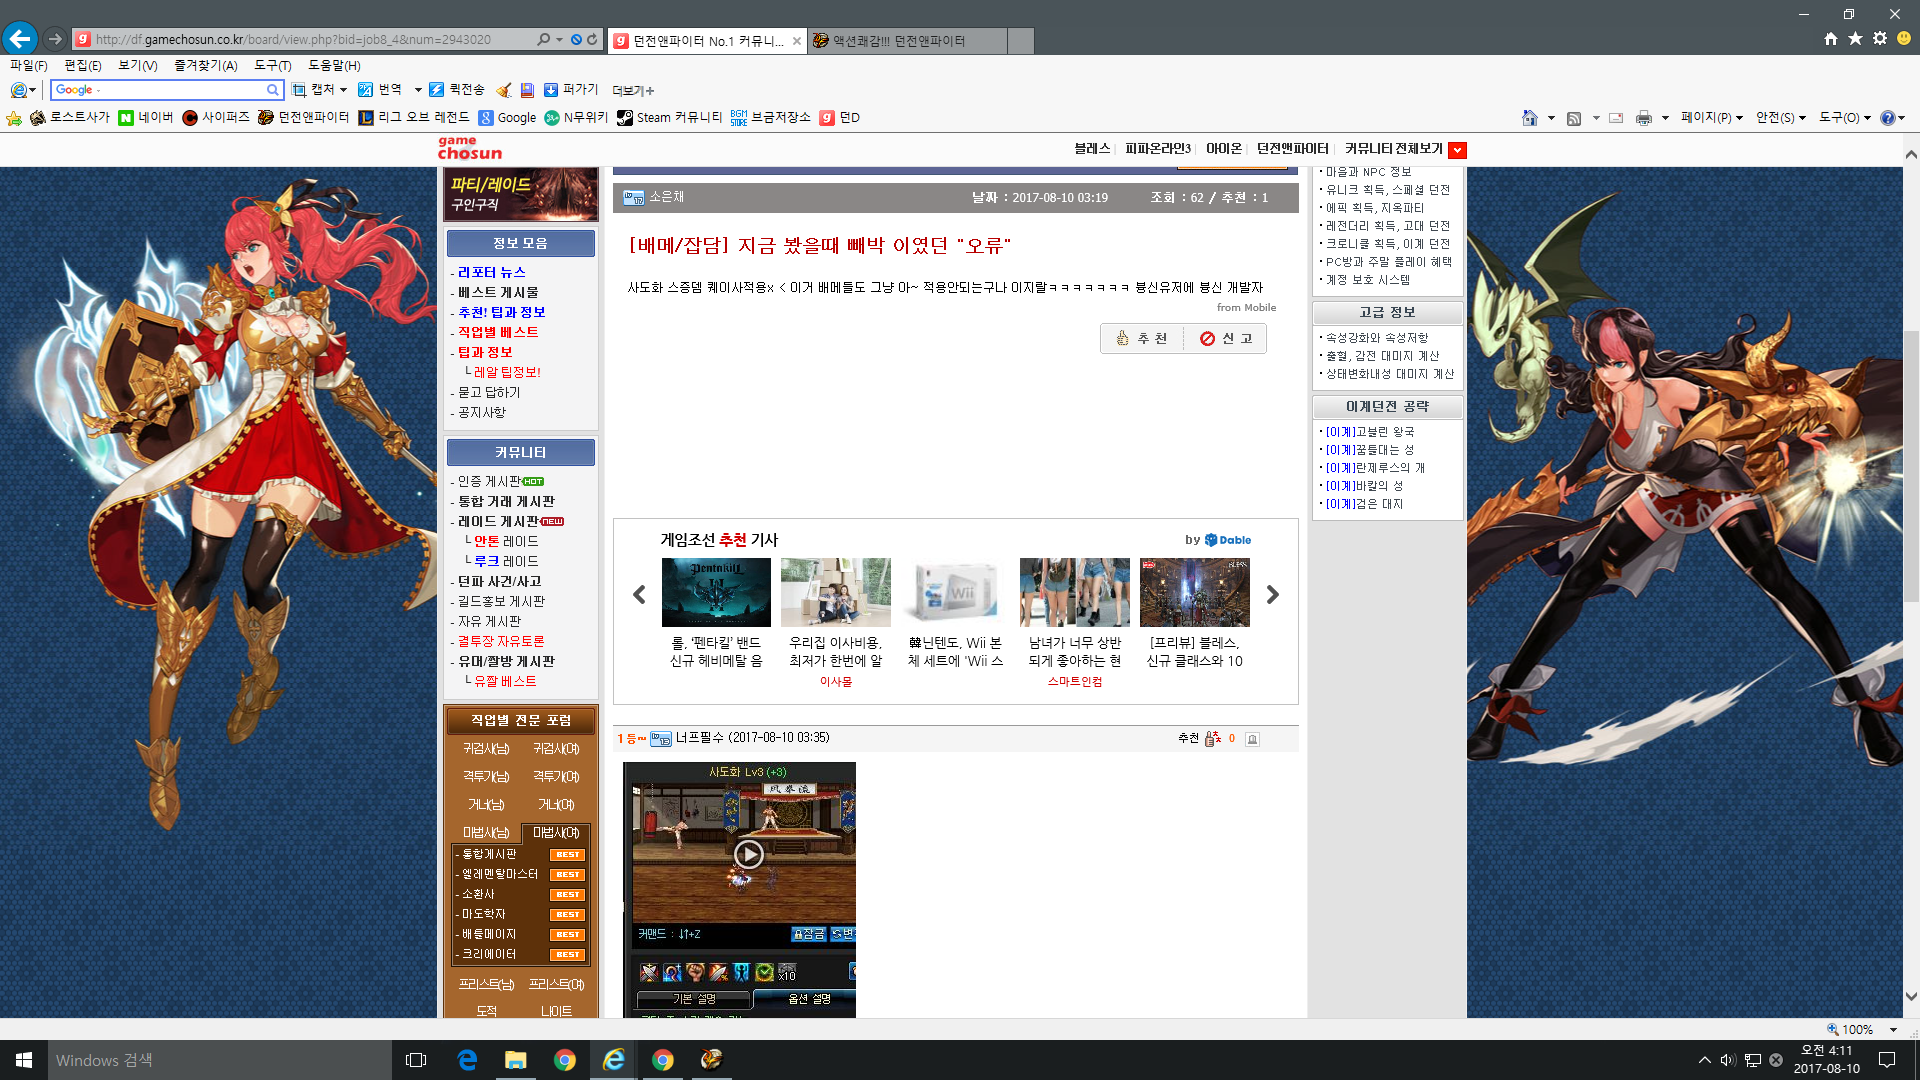Click the printer icon in command bar

pos(1643,118)
